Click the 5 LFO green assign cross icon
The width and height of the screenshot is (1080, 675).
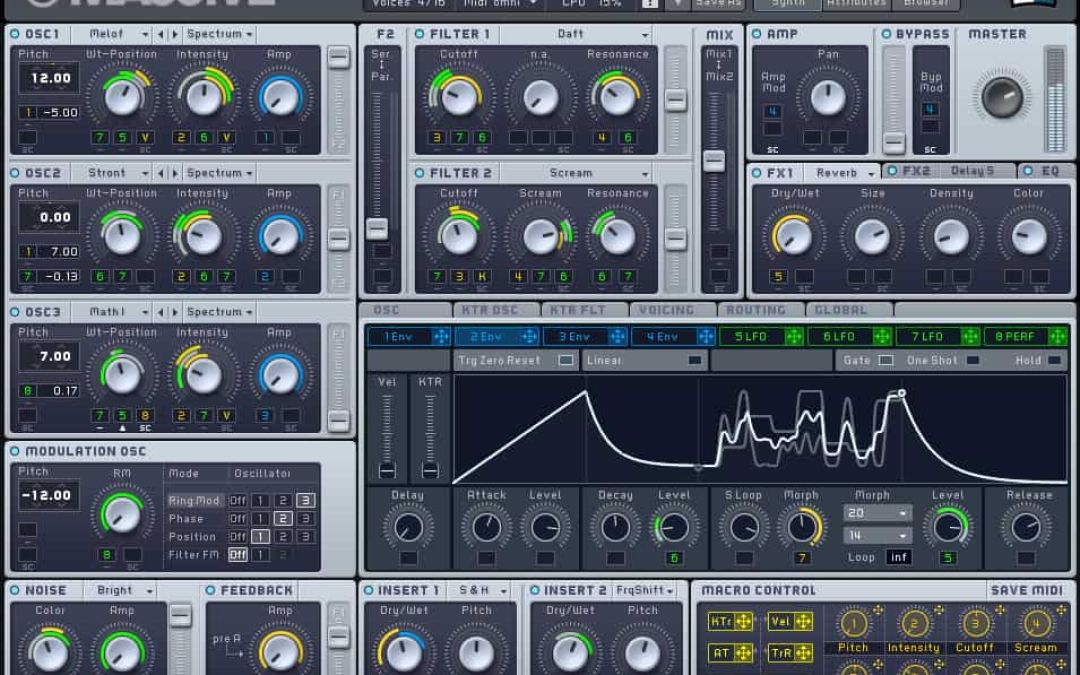[793, 337]
